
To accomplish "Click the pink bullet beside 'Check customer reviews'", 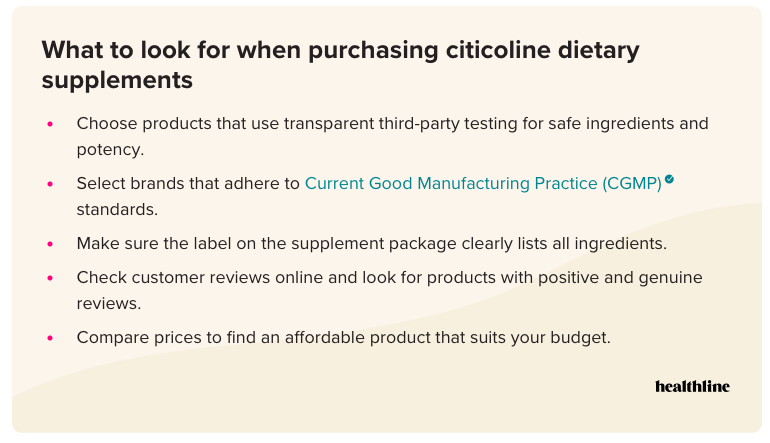I will (50, 278).
